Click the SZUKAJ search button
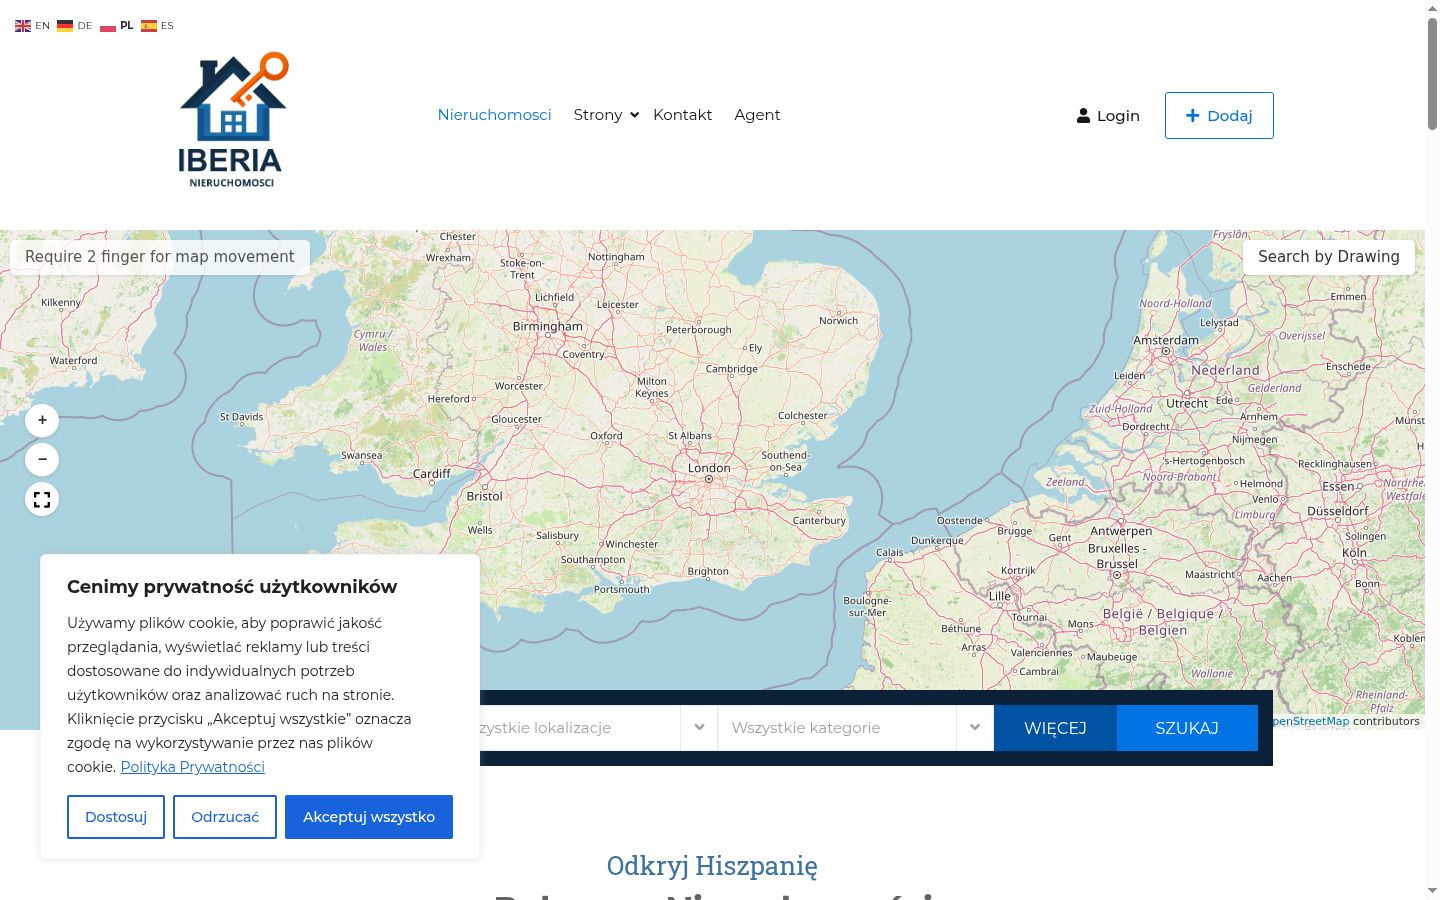1440x900 pixels. 1187,728
